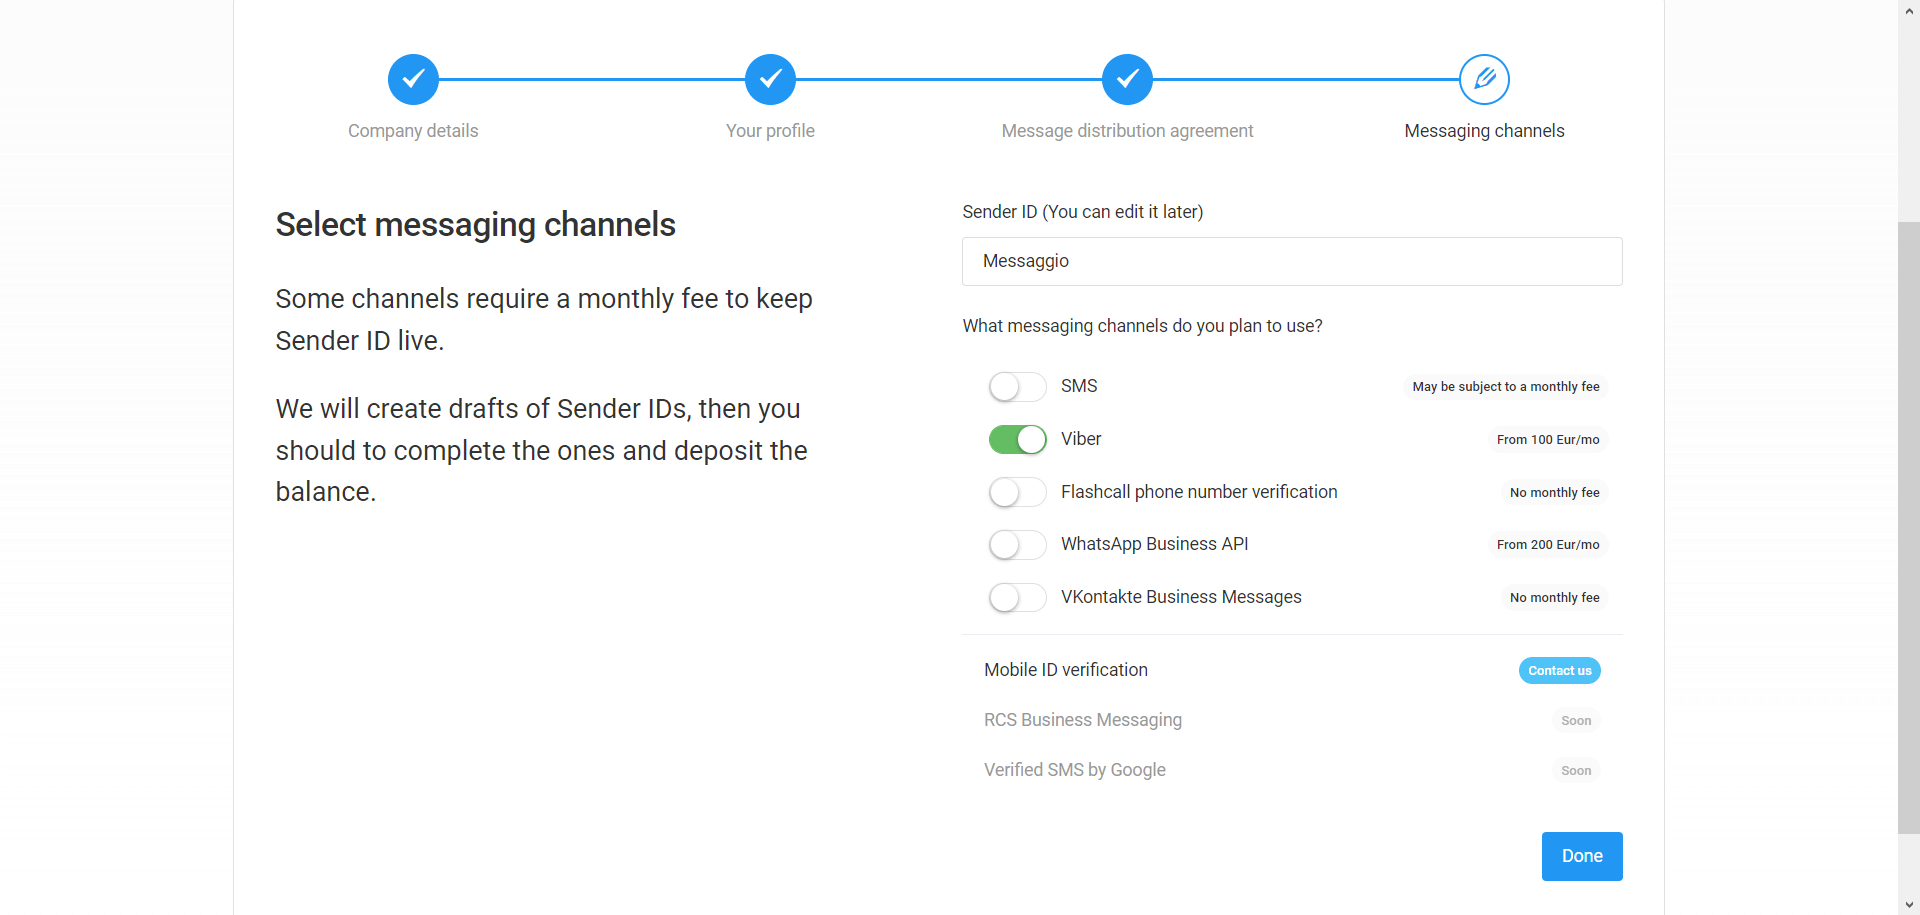Click the Flashcall phone number verification label
Screen dimensions: 1920x915
[x=1199, y=492]
